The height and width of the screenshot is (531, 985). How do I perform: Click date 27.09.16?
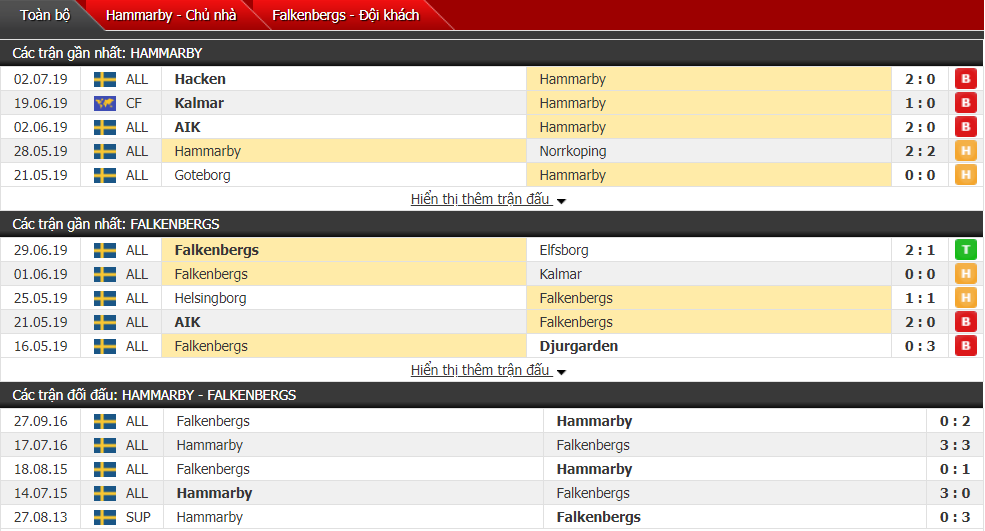[x=41, y=421]
